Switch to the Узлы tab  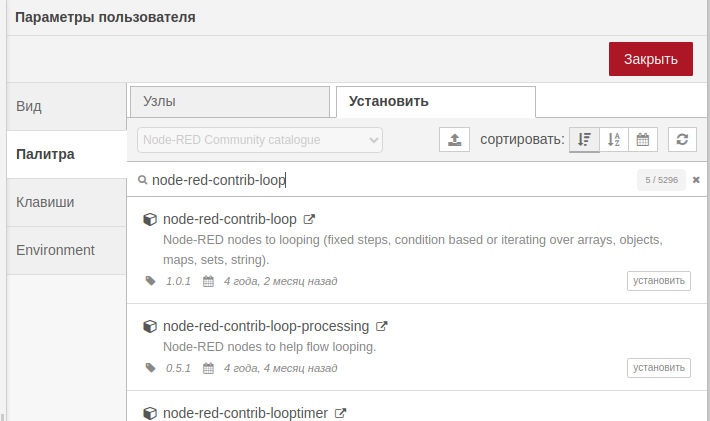click(x=229, y=102)
